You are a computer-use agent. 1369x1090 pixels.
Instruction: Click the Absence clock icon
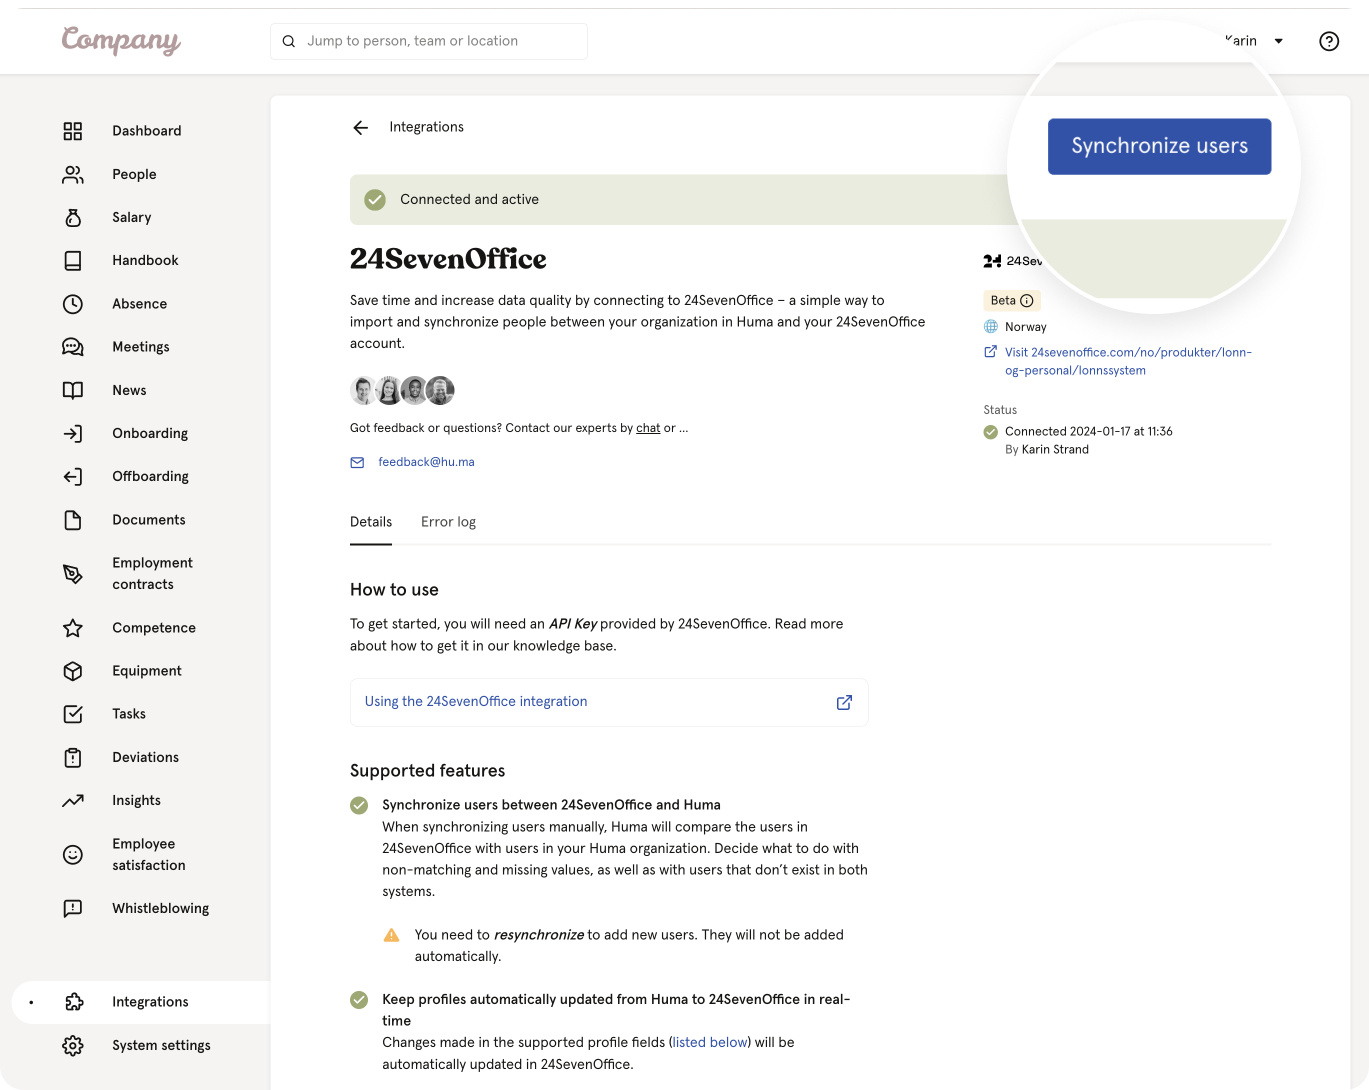(73, 304)
